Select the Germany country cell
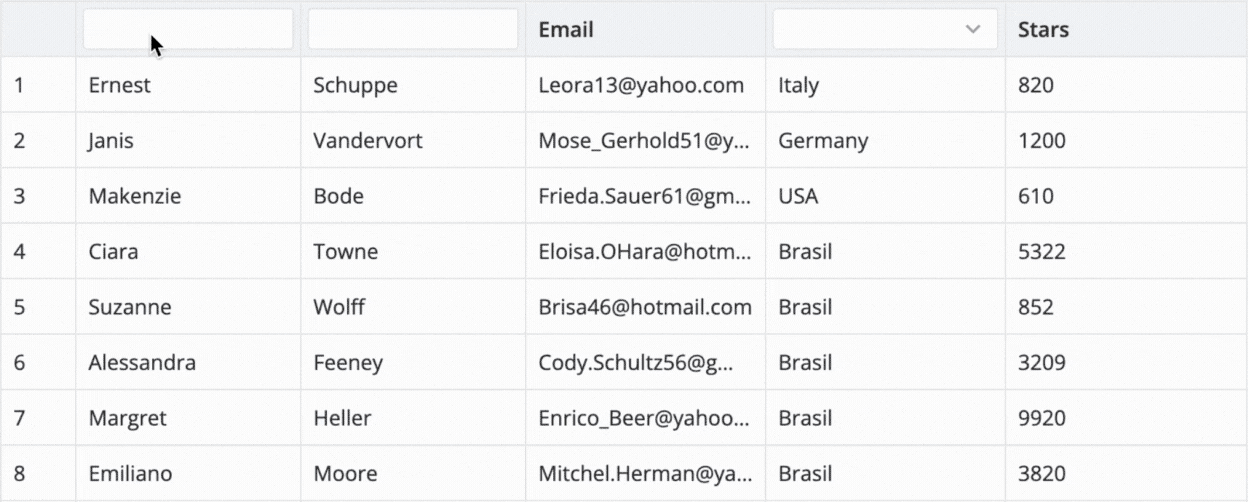The height and width of the screenshot is (502, 1248). point(823,141)
